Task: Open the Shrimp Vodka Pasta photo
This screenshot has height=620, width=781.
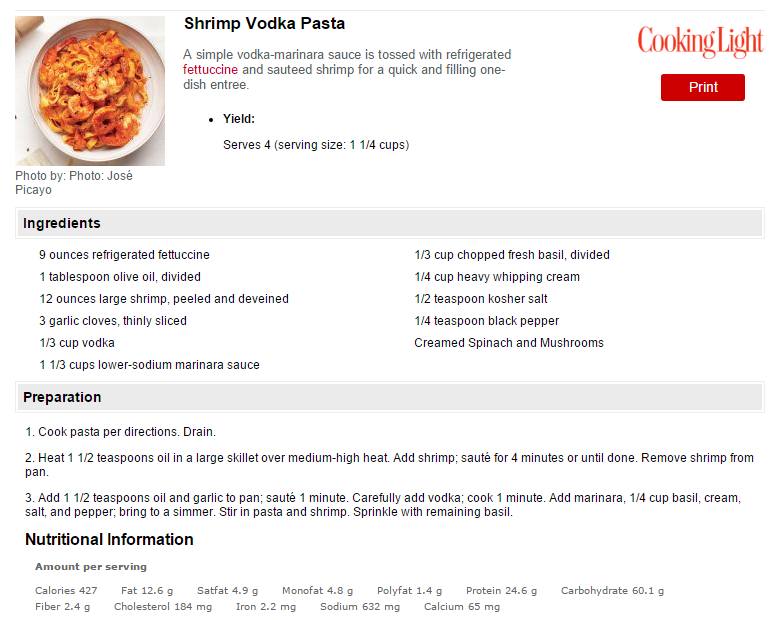Action: (x=90, y=91)
